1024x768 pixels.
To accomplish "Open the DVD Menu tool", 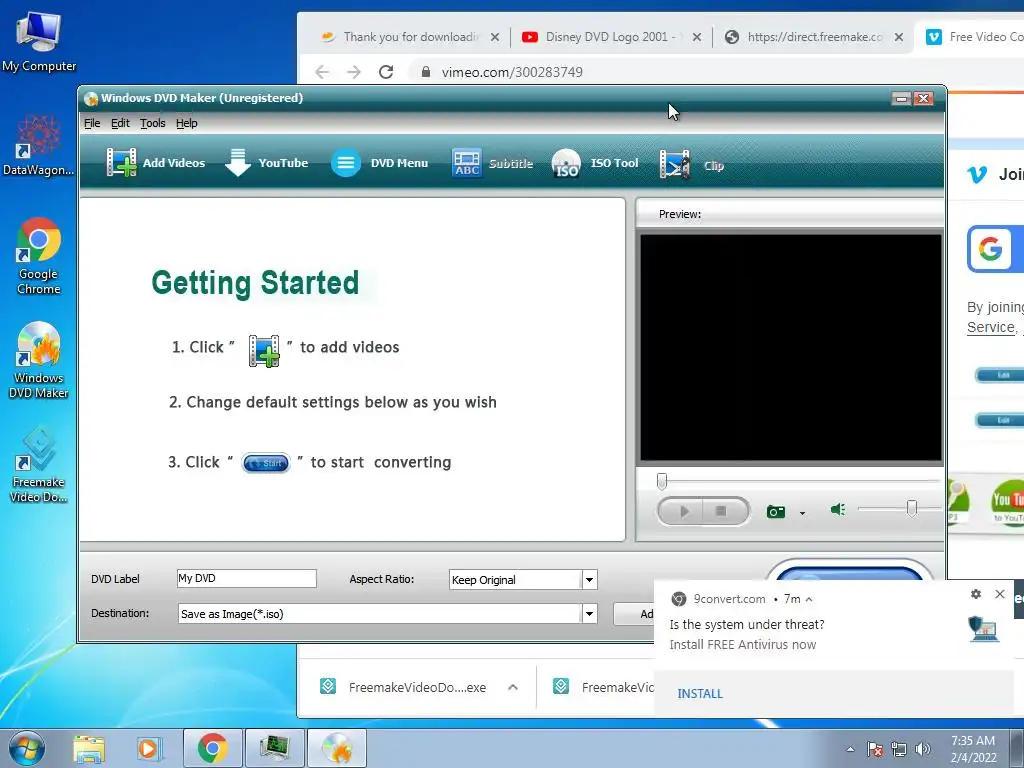I will pyautogui.click(x=379, y=163).
